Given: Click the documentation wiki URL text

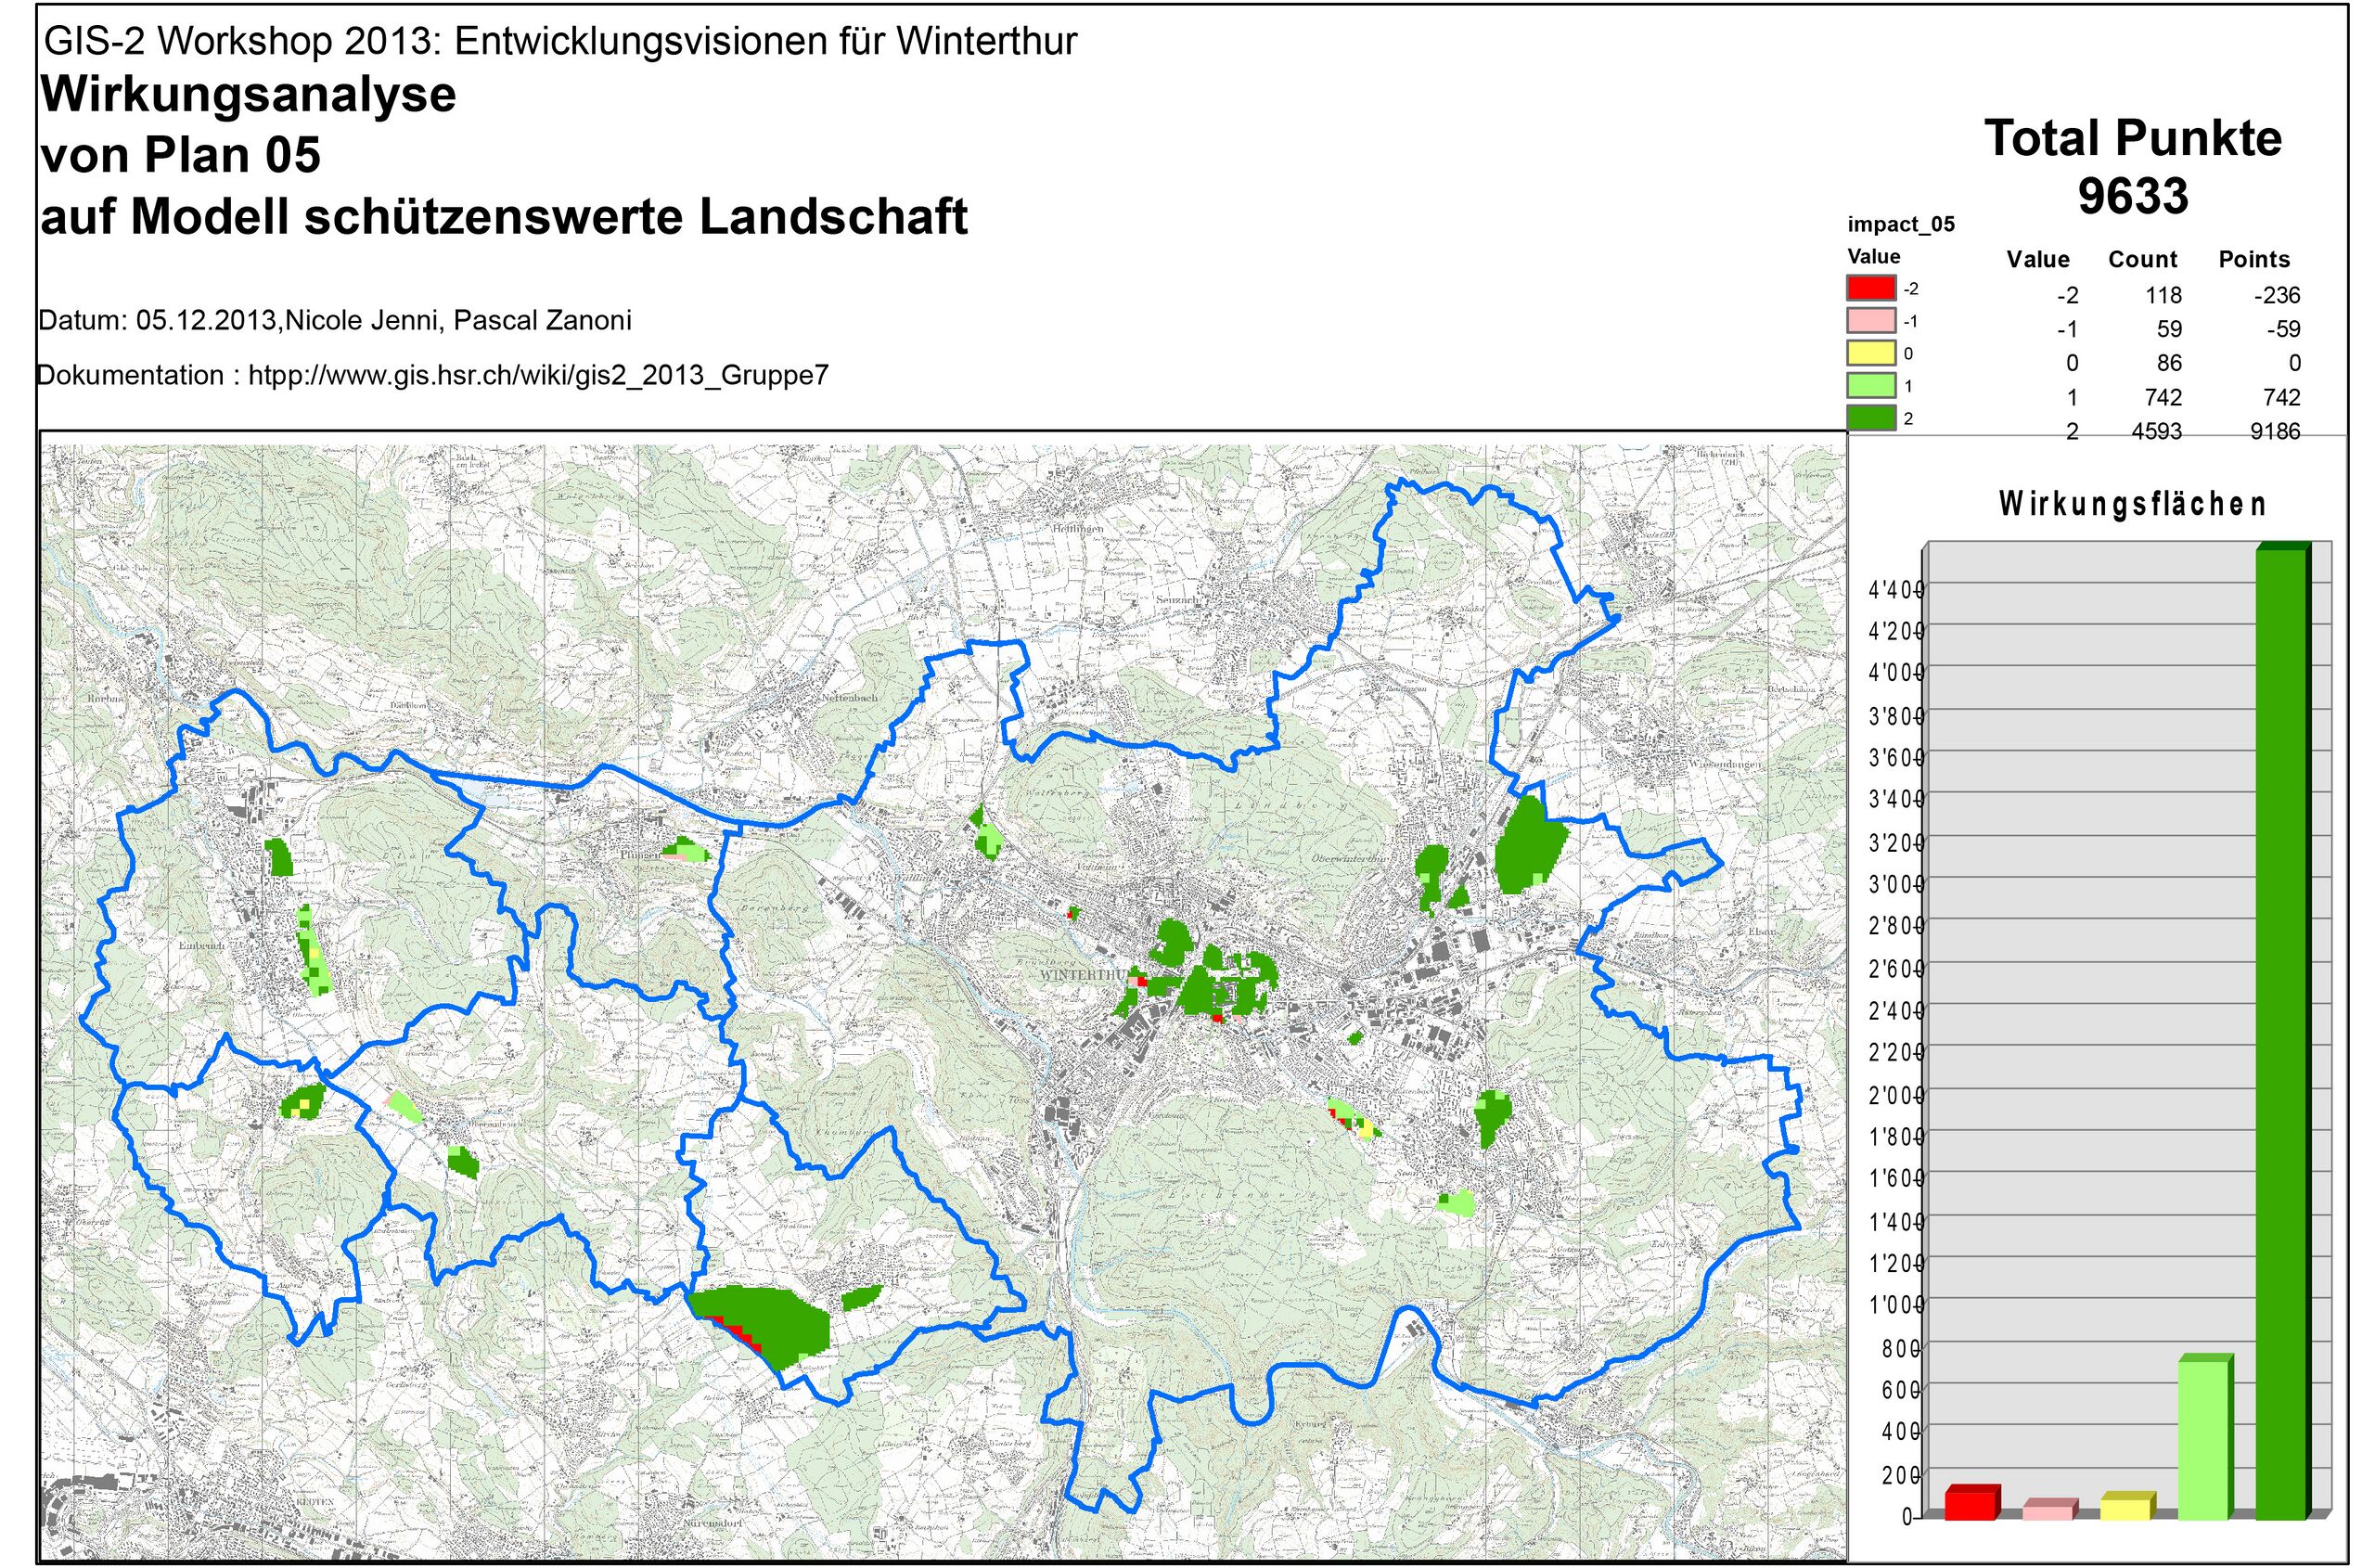Looking at the screenshot, I should [x=538, y=375].
